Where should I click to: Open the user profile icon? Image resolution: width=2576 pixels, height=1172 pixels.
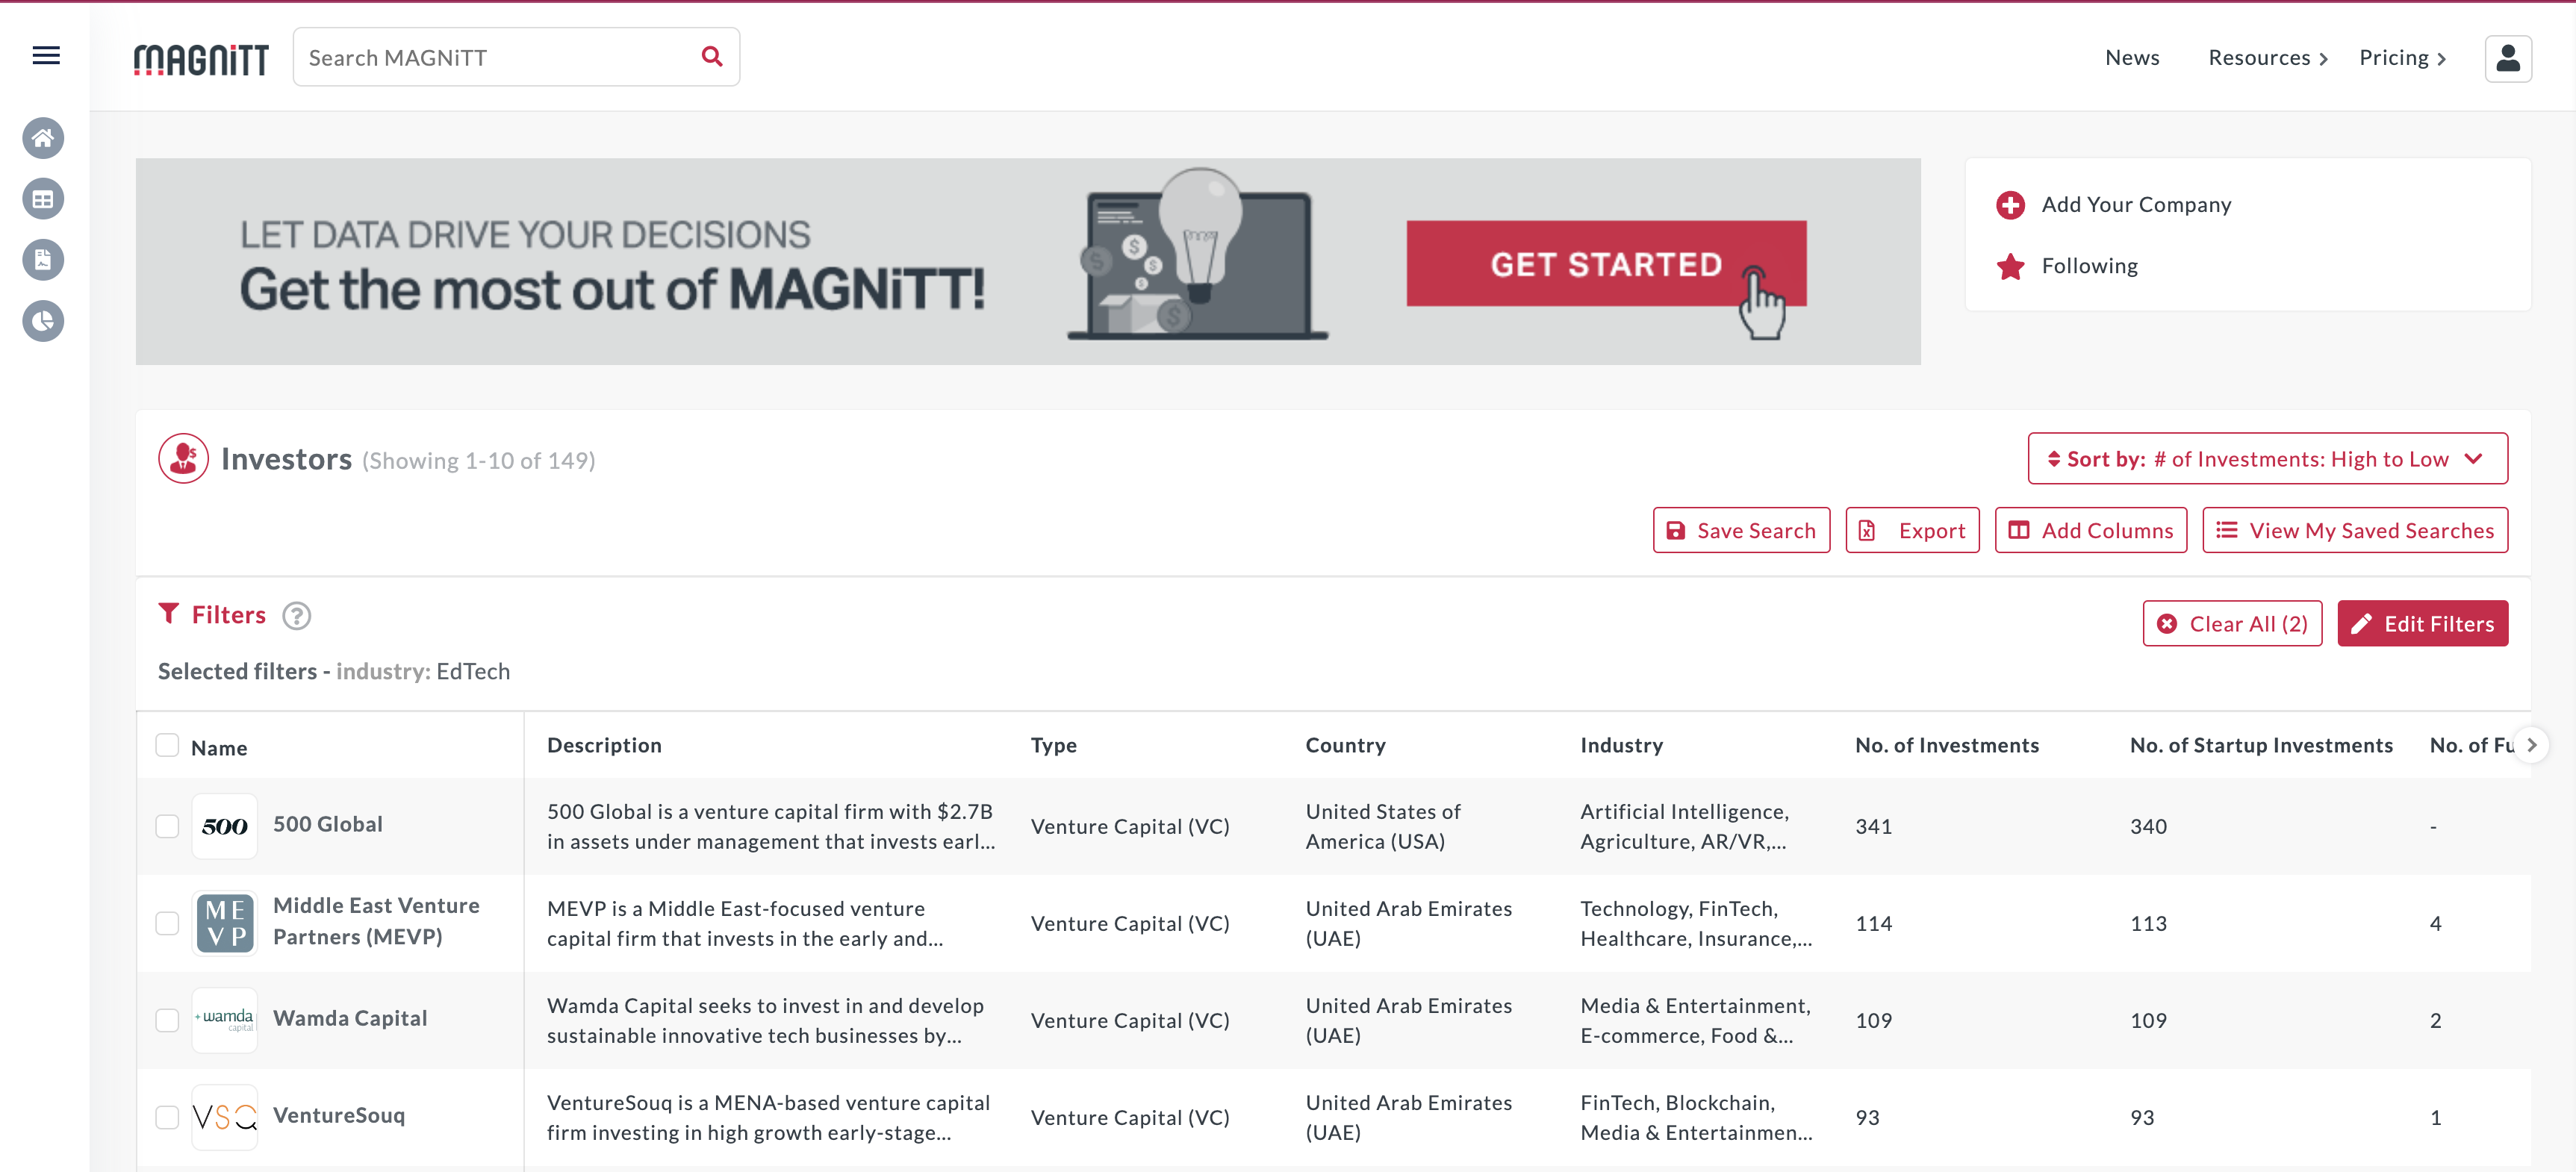coord(2508,58)
